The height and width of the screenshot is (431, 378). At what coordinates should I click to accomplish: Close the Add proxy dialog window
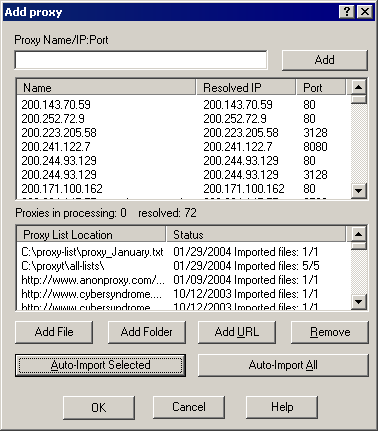click(x=365, y=12)
